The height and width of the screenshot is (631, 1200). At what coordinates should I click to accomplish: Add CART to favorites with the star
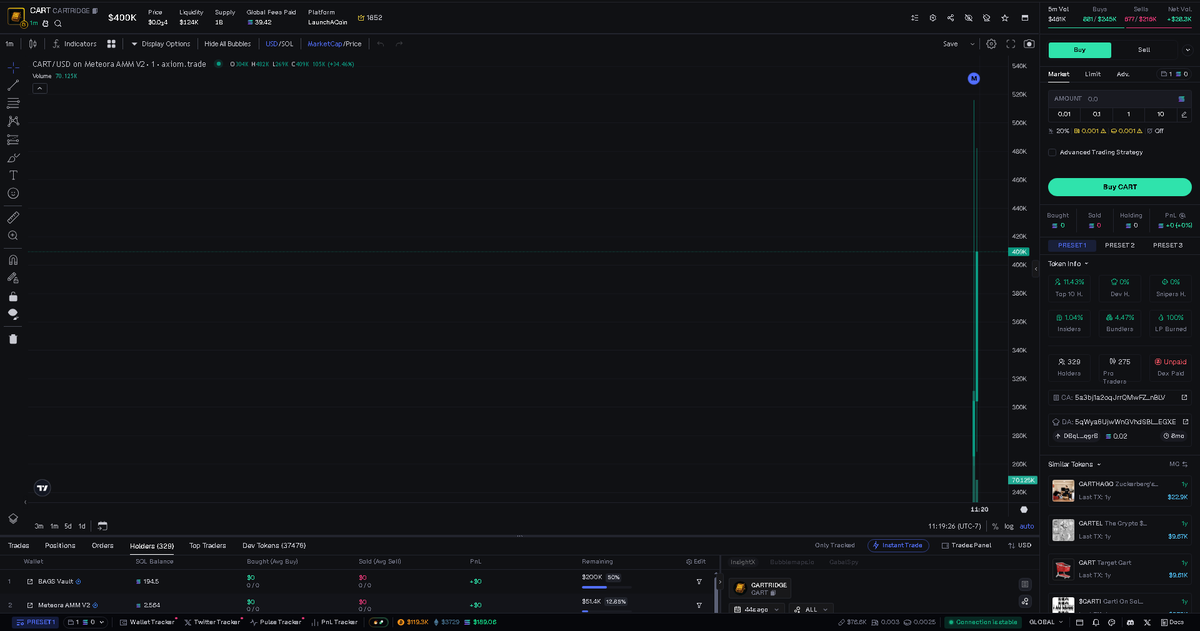[x=1005, y=18]
